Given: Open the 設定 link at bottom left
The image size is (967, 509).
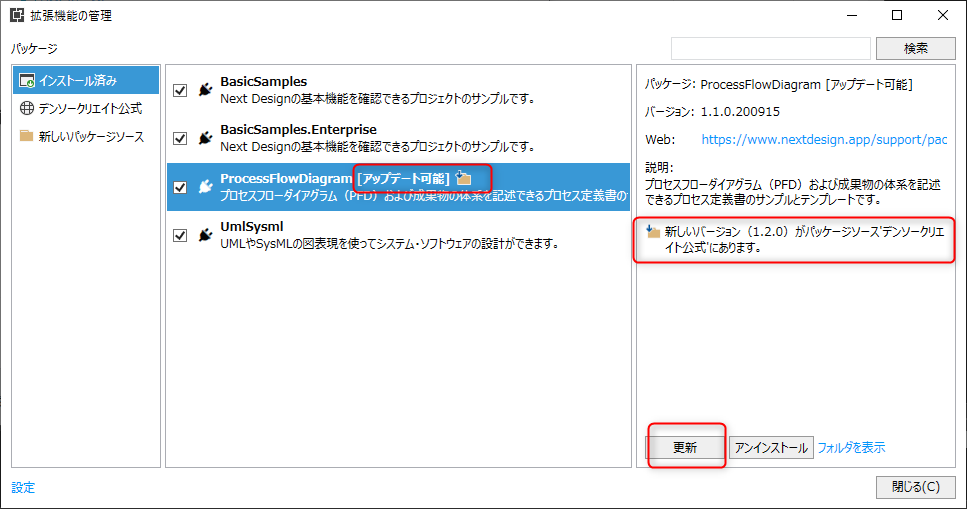Looking at the screenshot, I should [23, 488].
